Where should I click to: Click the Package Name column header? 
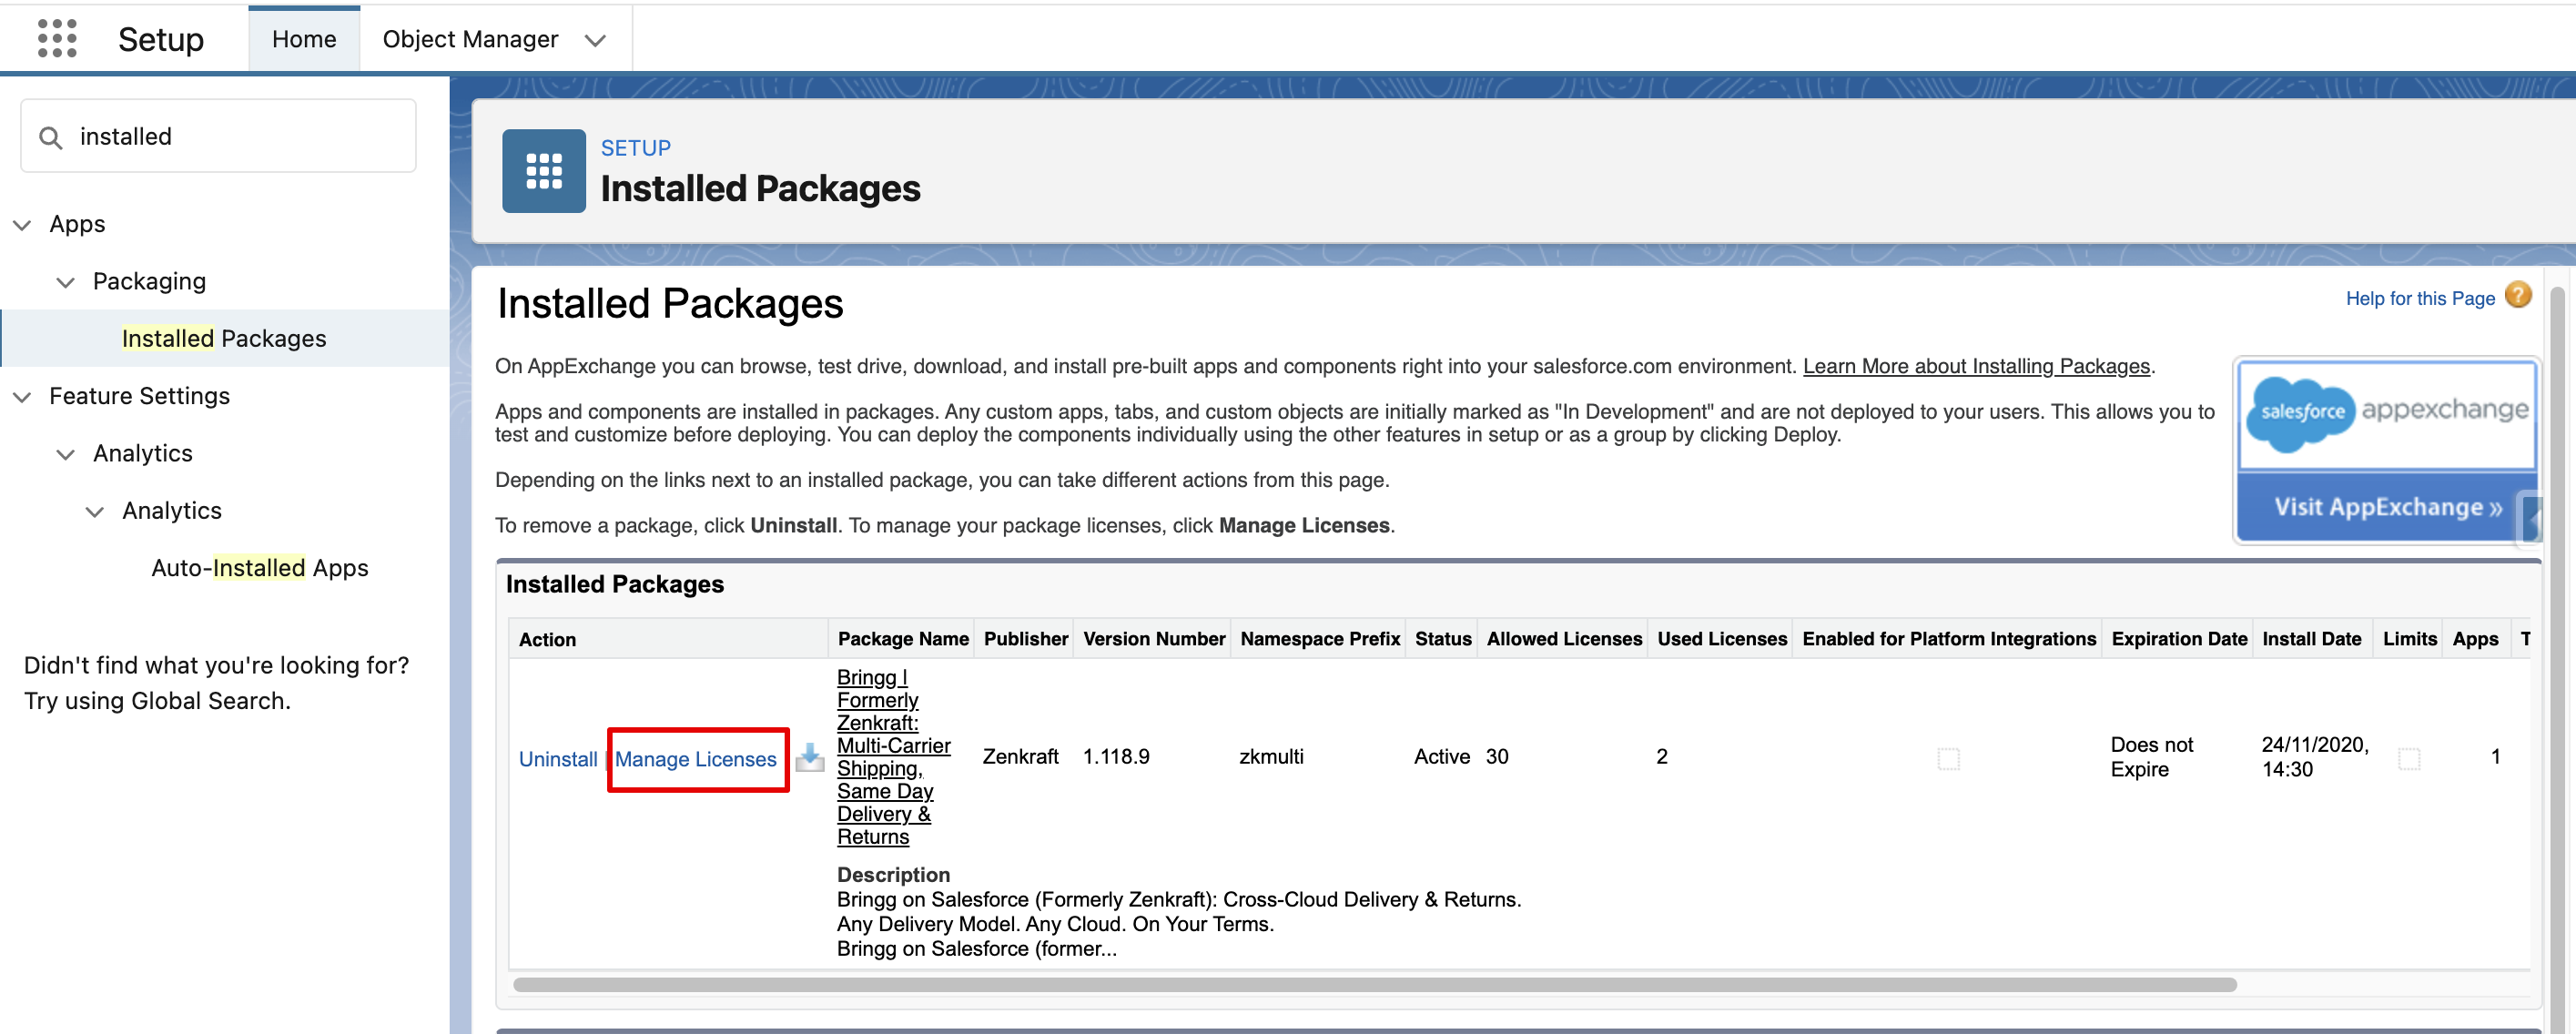(903, 638)
